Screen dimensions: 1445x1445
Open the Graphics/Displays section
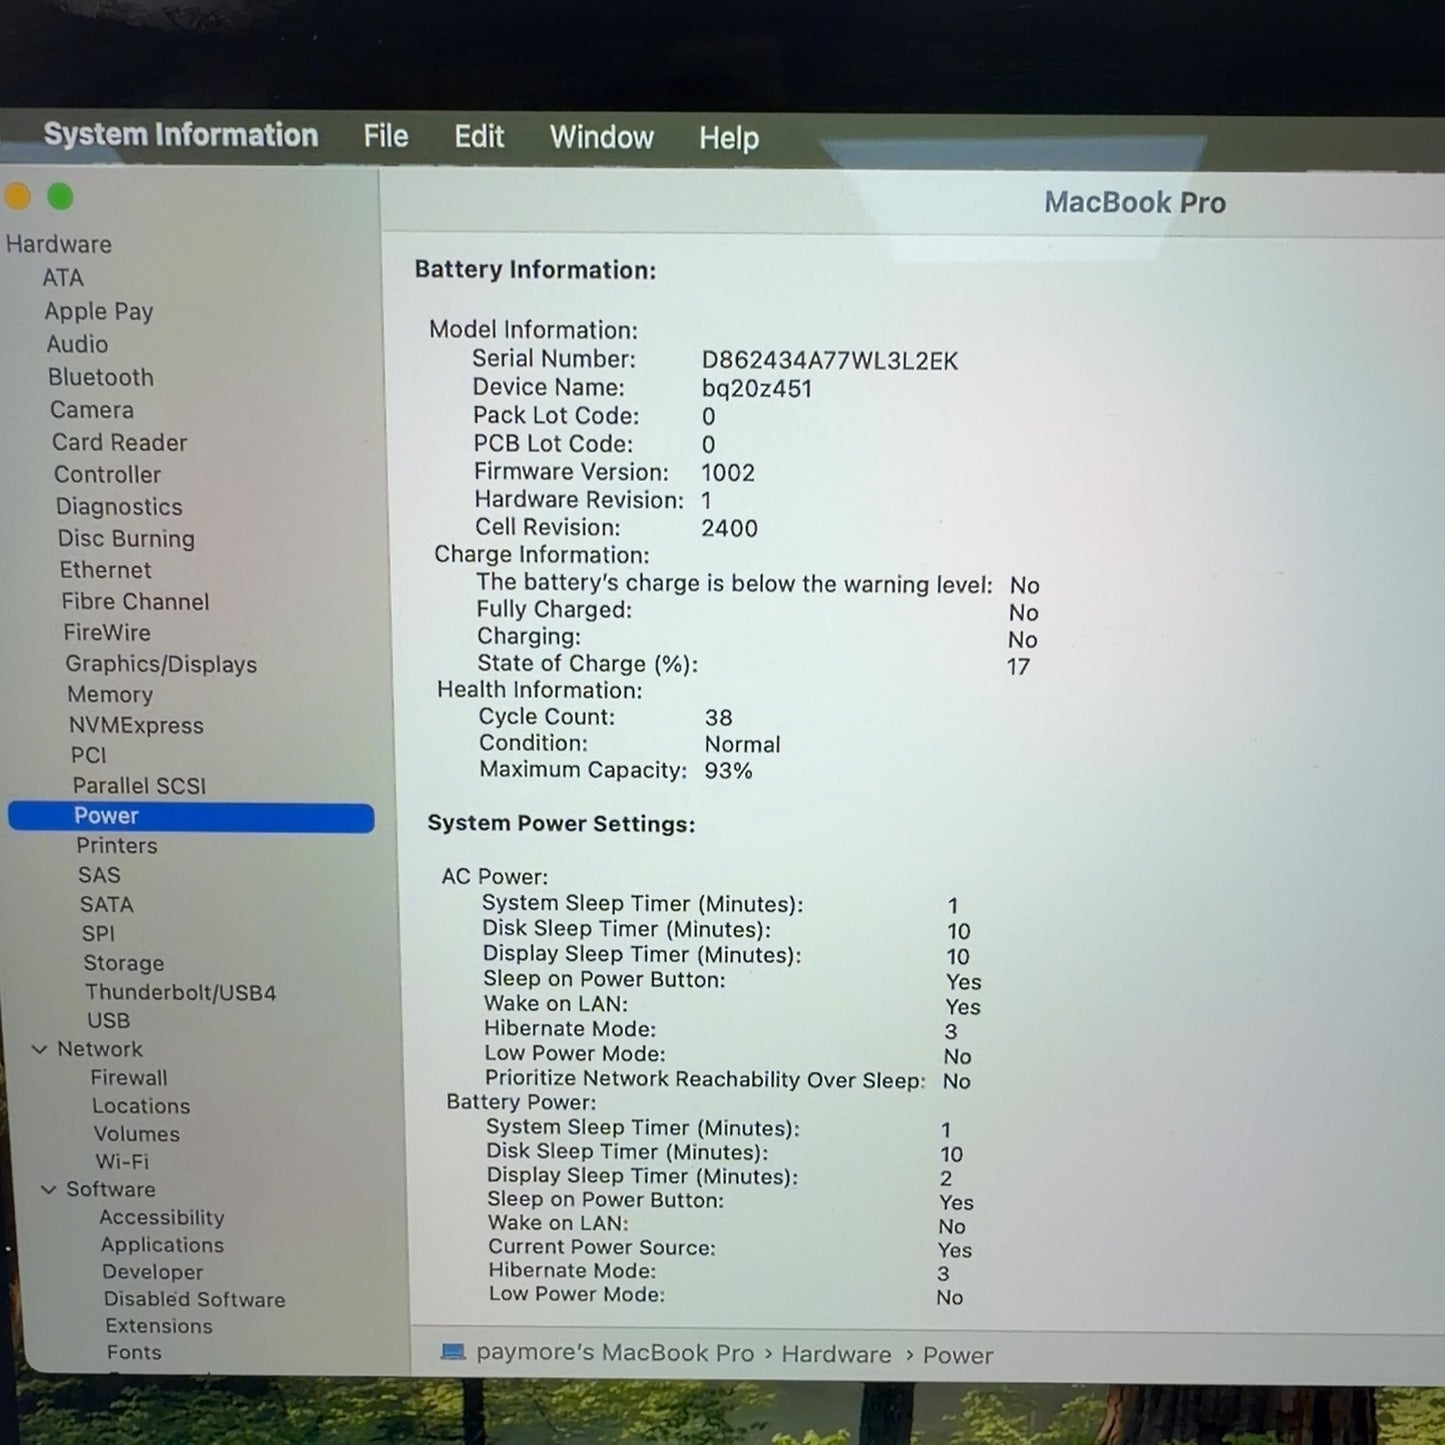[161, 664]
